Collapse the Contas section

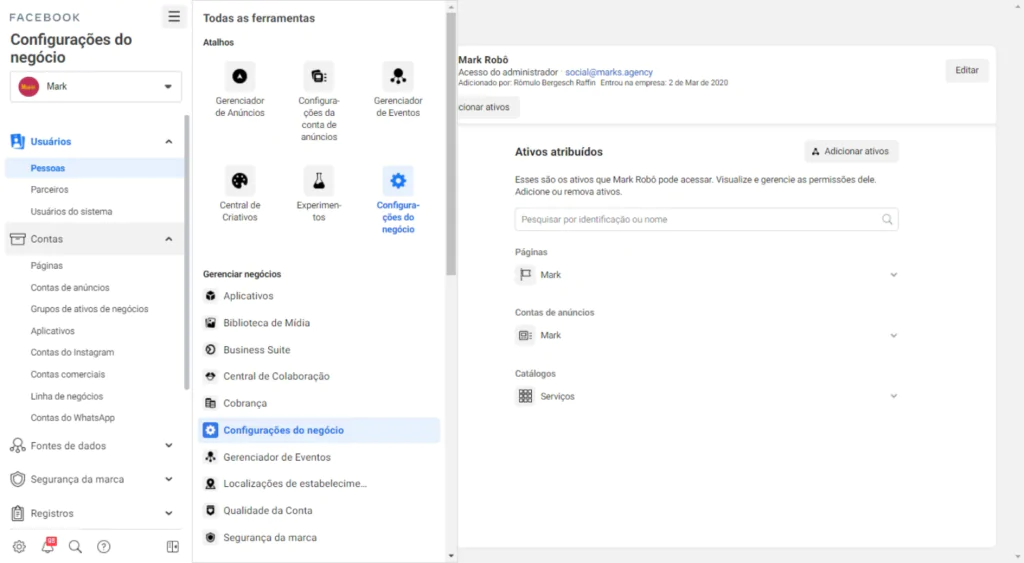coord(168,239)
